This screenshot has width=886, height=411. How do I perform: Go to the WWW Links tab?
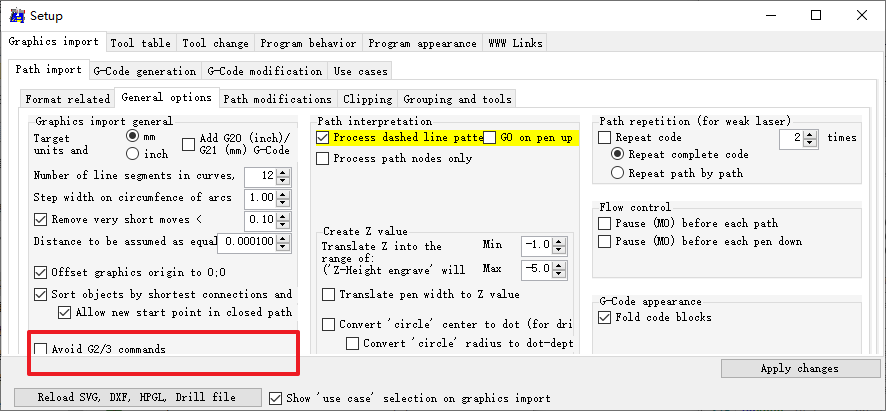[515, 43]
